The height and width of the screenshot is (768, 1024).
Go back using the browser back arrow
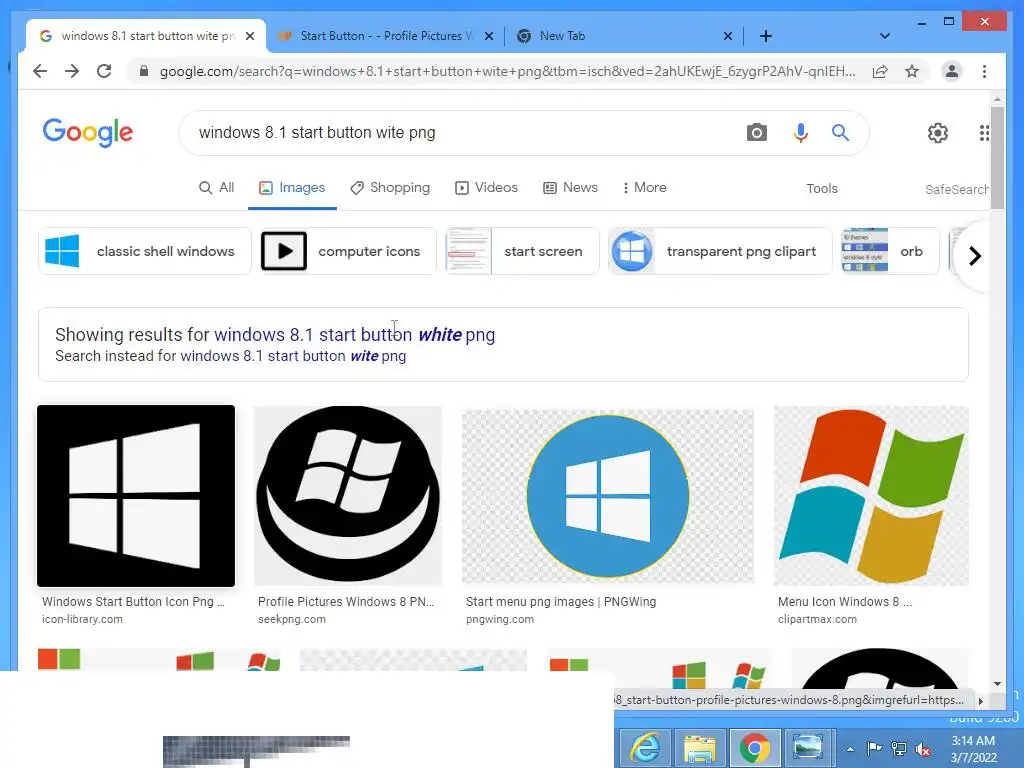(x=40, y=71)
